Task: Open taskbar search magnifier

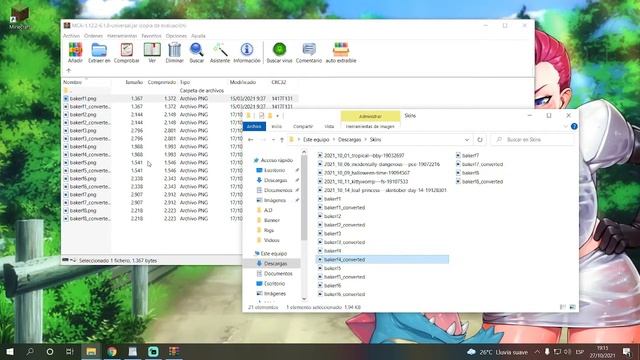Action: click(30, 351)
